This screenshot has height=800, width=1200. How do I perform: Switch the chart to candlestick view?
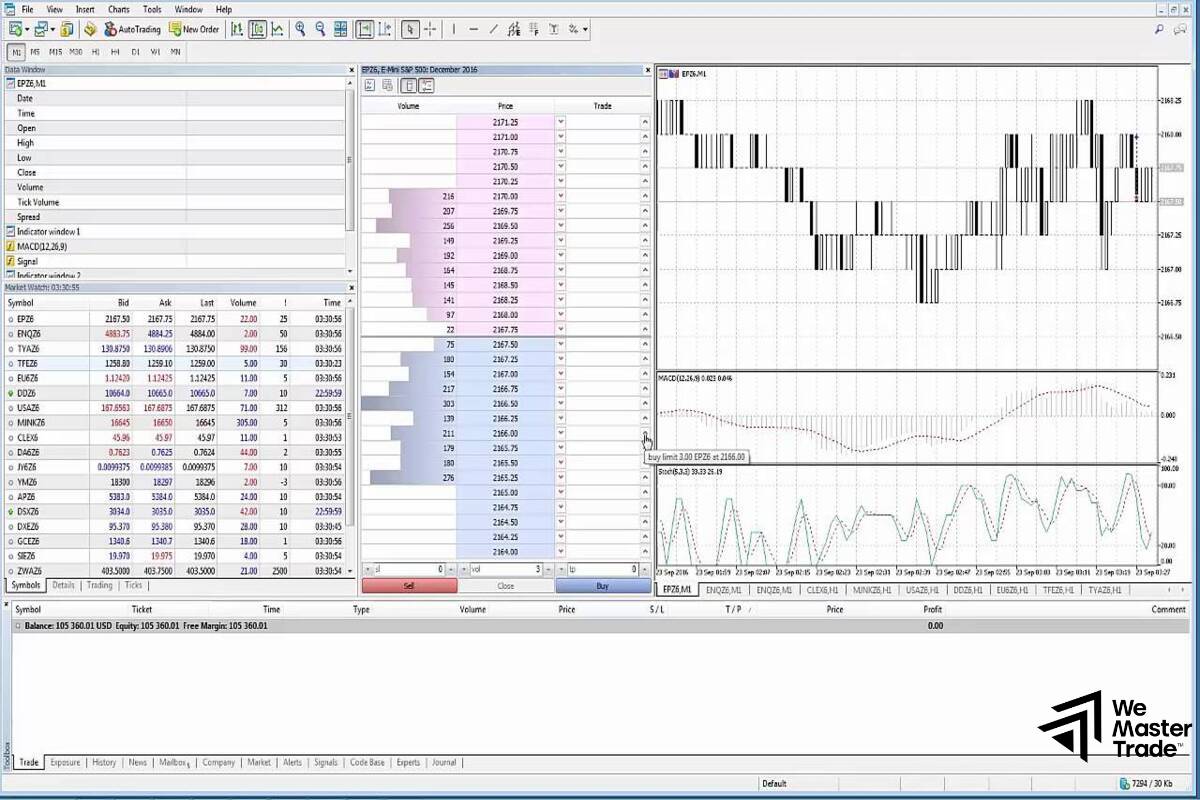pos(257,29)
